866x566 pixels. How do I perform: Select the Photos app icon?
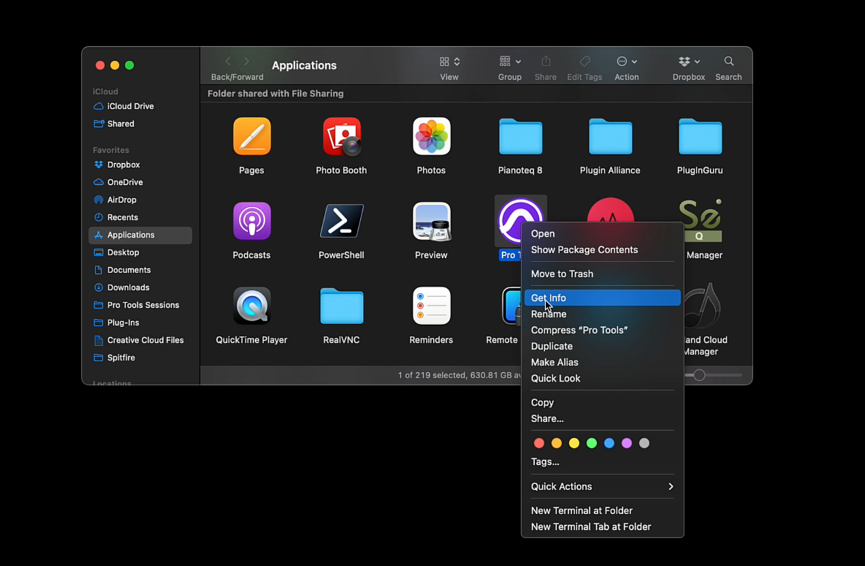coord(431,136)
